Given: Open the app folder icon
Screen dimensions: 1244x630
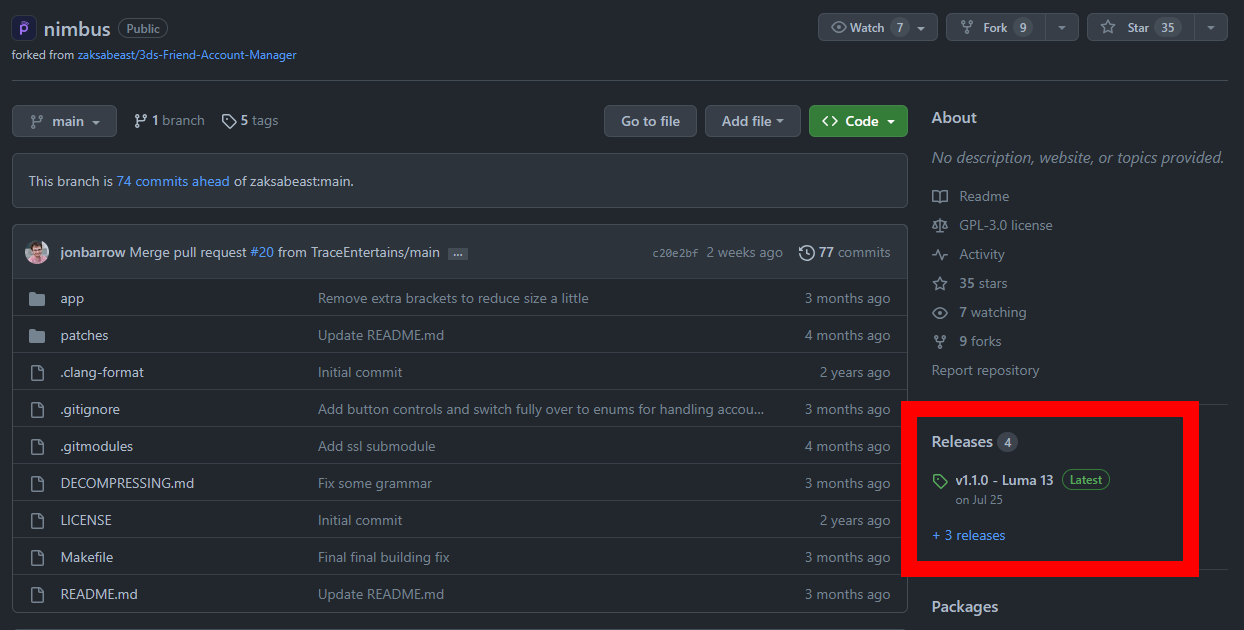Looking at the screenshot, I should point(38,298).
